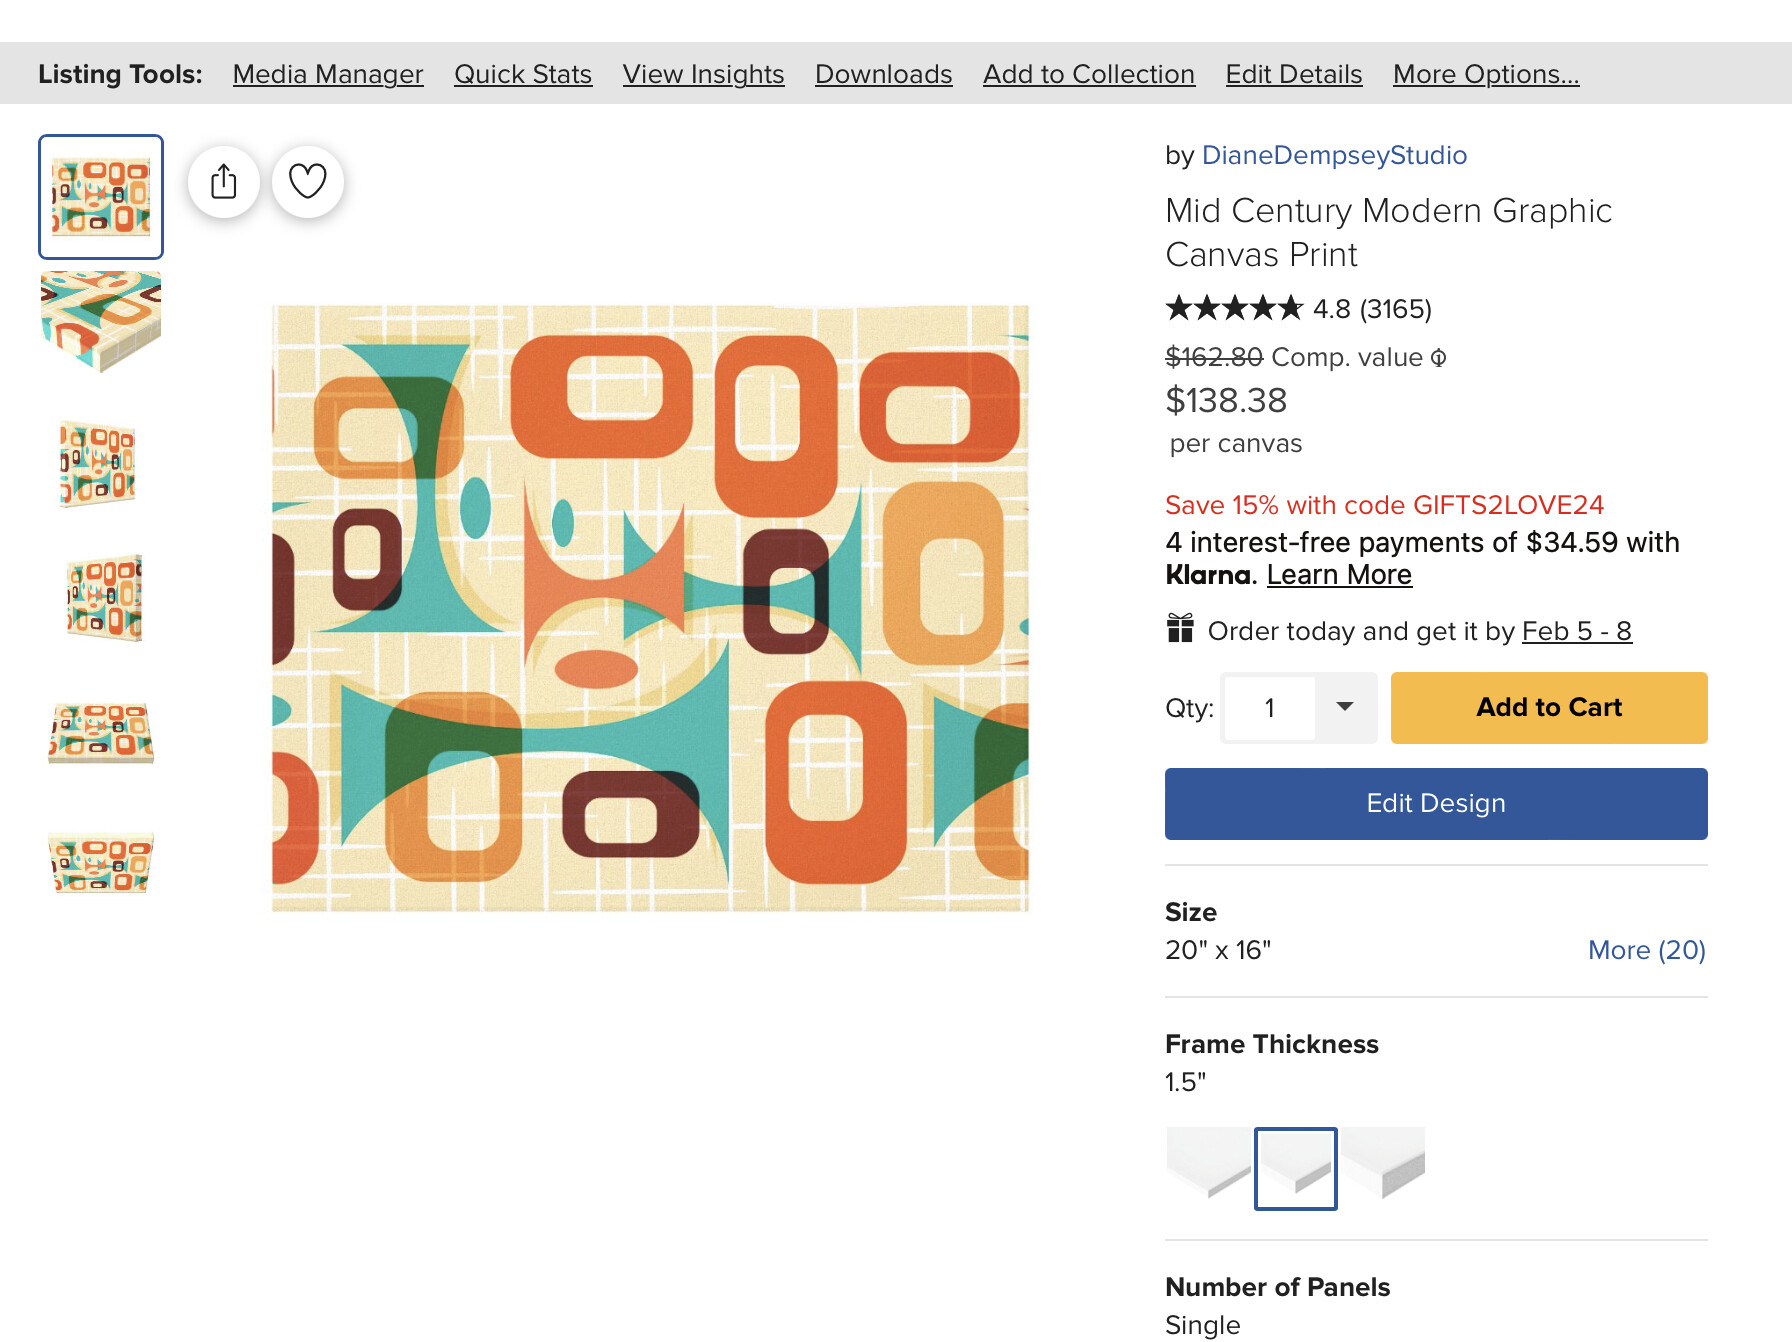Viewport: 1792px width, 1342px height.
Task: Open More Options... in Listing Tools
Action: (1486, 74)
